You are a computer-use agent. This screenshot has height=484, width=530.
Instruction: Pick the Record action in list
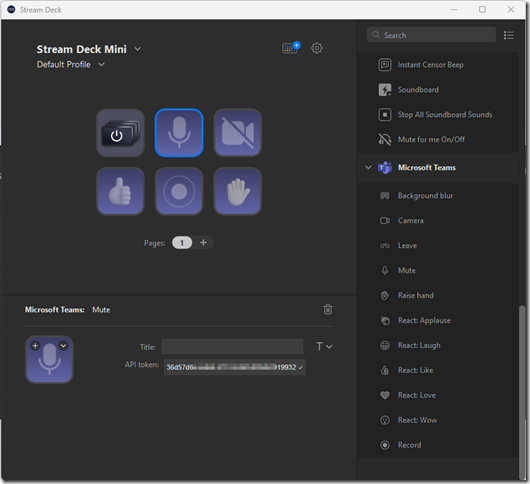point(437,445)
